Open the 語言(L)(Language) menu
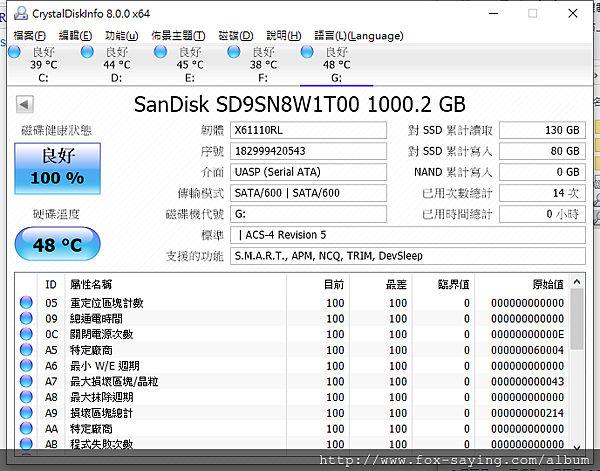Viewport: 600px width, 471px height. (359, 36)
